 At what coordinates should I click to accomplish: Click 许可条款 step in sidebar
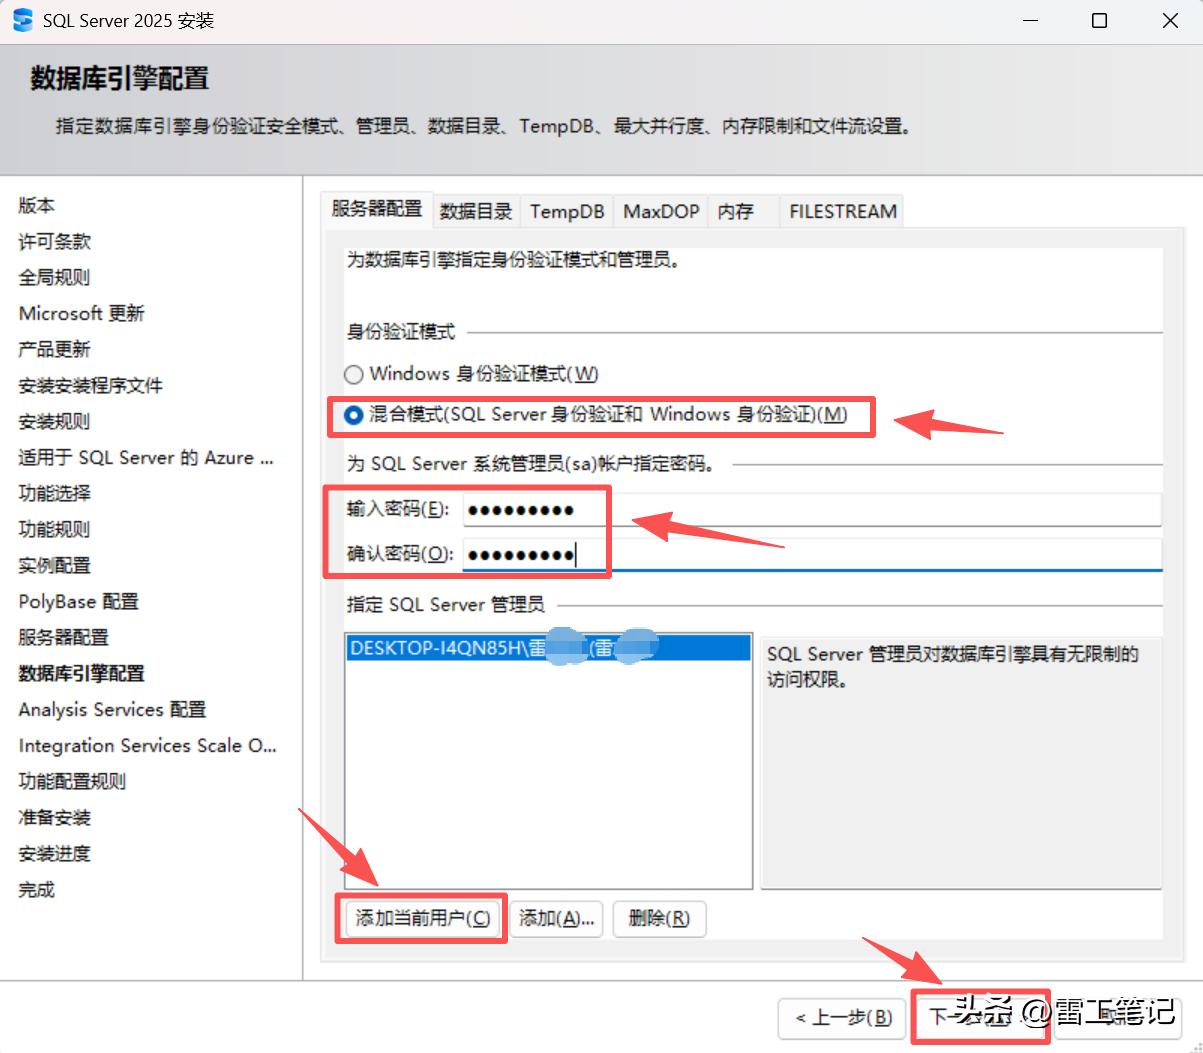click(x=55, y=241)
